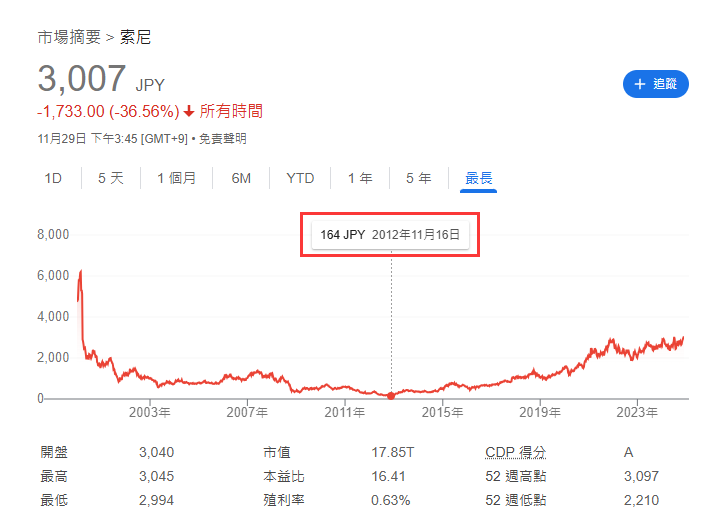
Task: Open the 免責聲明 disclaimer link
Action: 223,138
